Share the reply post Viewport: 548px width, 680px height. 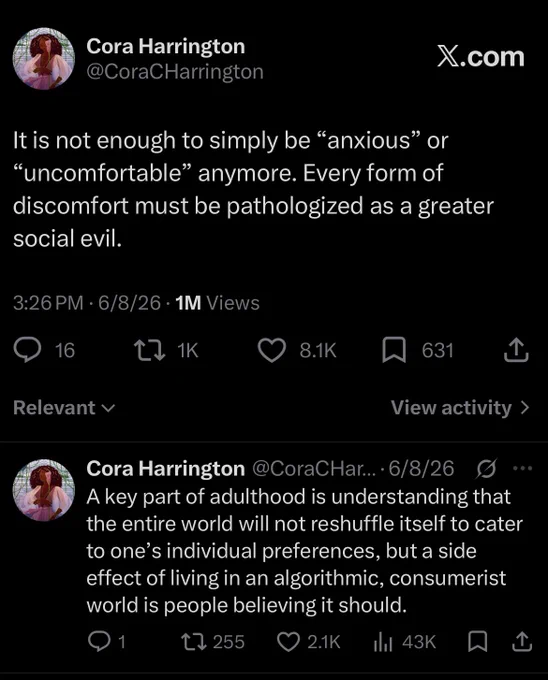[522, 641]
